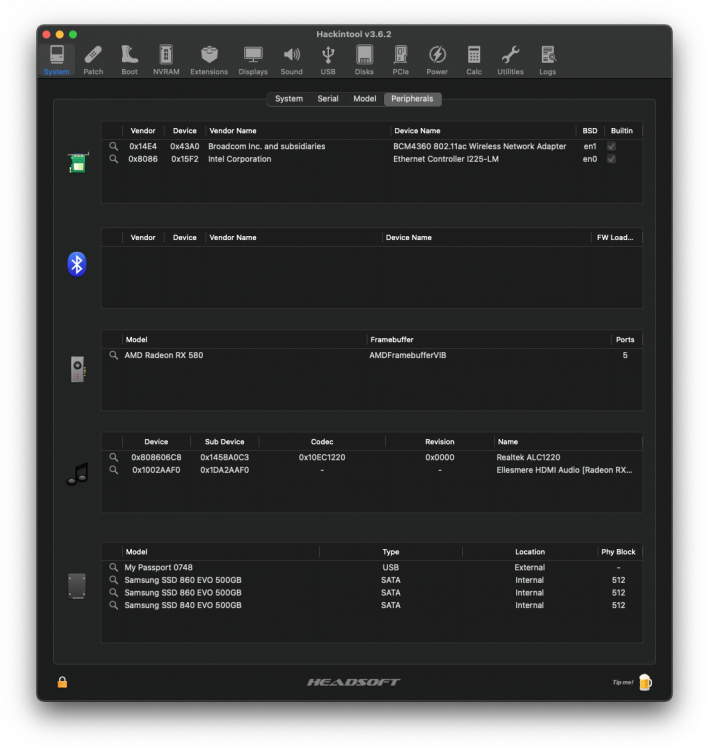Open the Extensions toolbar section
Screen dimensions: 709x750
(209, 60)
